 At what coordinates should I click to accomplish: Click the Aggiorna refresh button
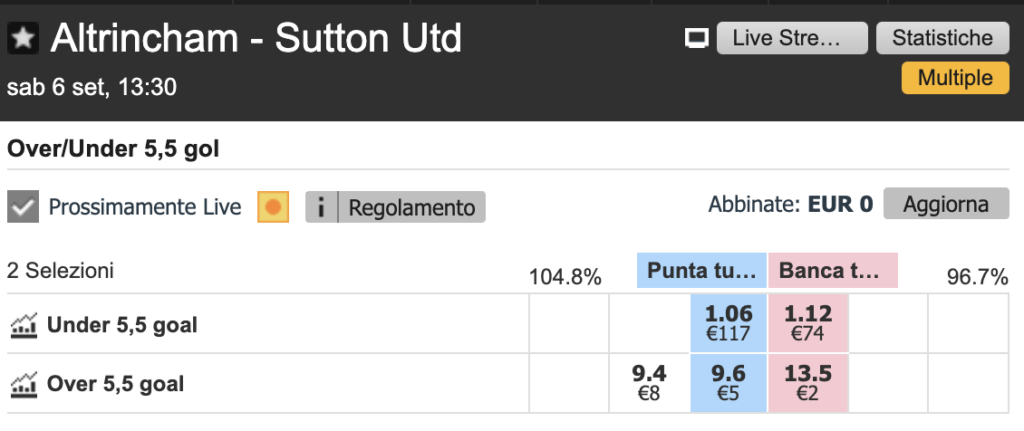point(946,204)
